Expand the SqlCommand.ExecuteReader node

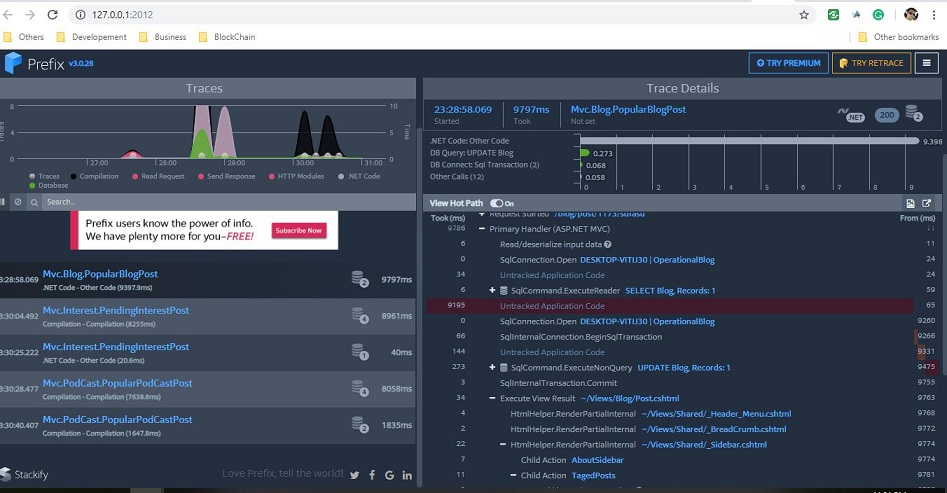click(x=492, y=291)
